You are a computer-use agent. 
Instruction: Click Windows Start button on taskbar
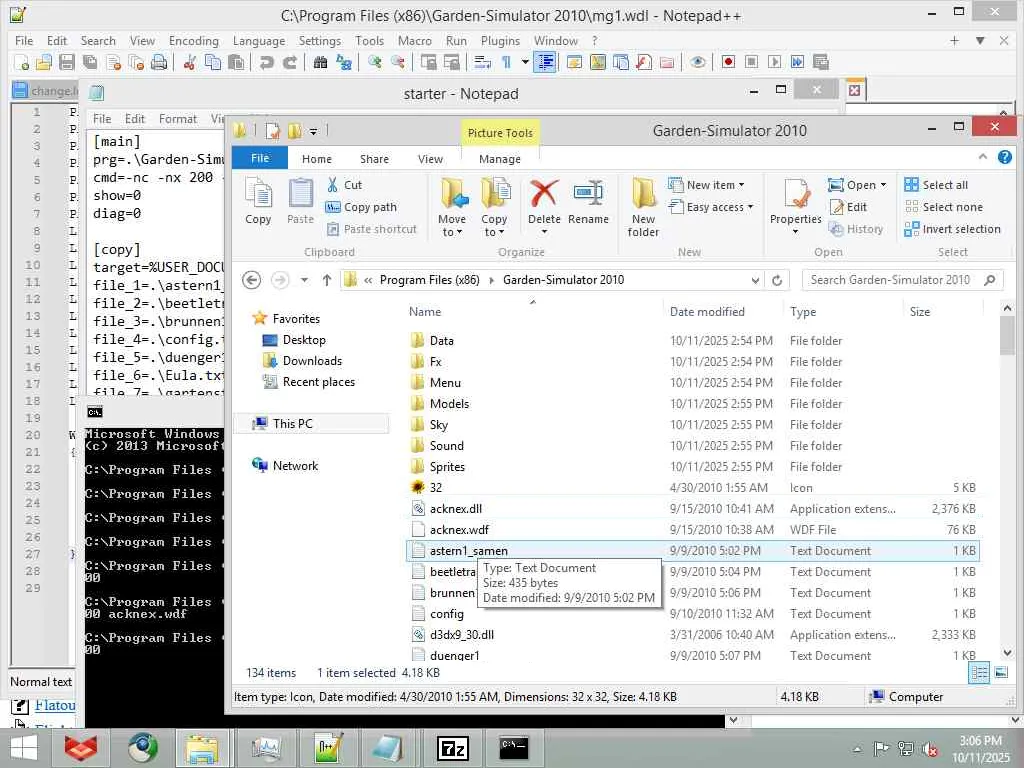pos(24,748)
